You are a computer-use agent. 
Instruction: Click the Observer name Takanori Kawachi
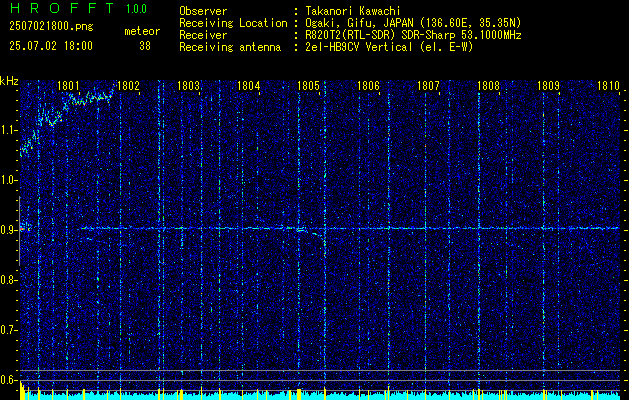pos(353,11)
